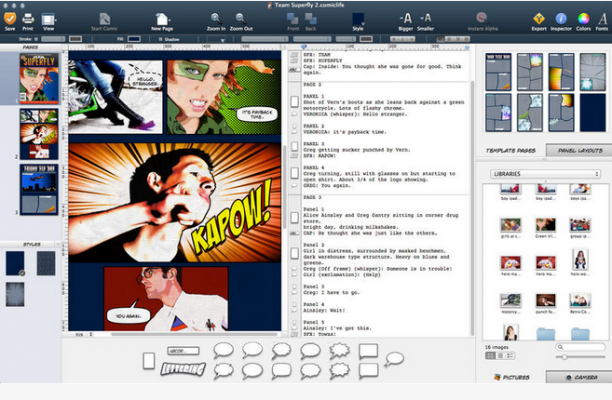Click the text color swatch in format bar
Screen dimensions: 612x400
[366, 39]
